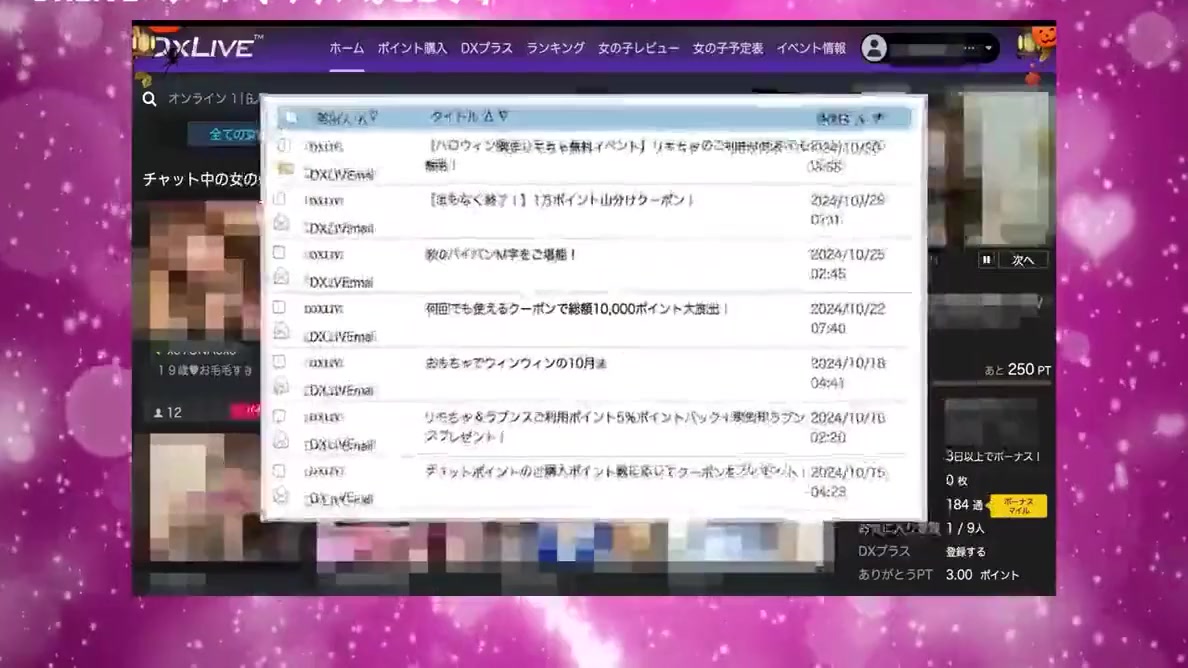
Task: Check the box for the 2024/10/16 message
Action: (280, 416)
